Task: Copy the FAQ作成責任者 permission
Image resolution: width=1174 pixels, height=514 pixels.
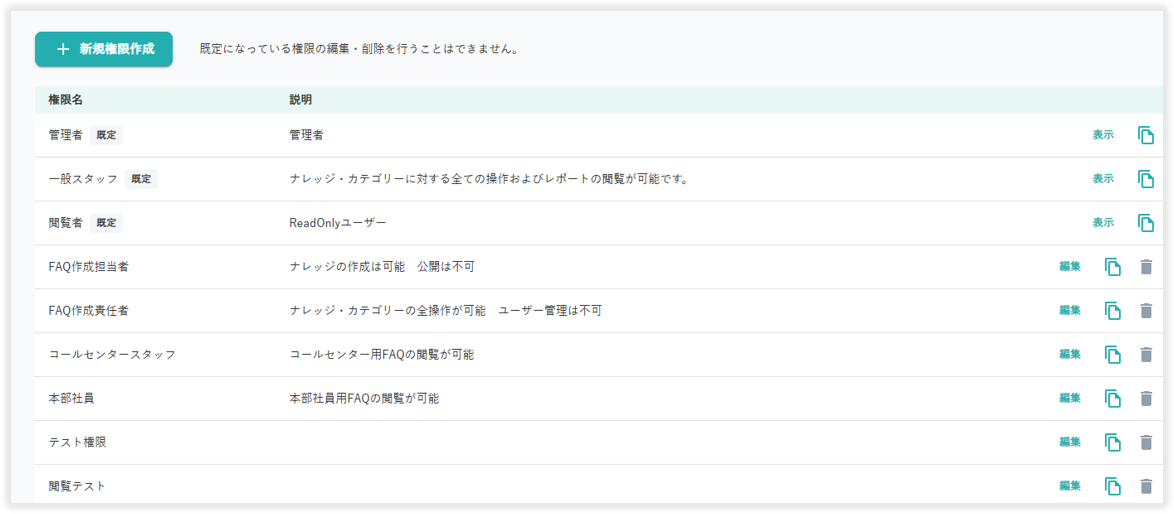Action: pos(1112,311)
